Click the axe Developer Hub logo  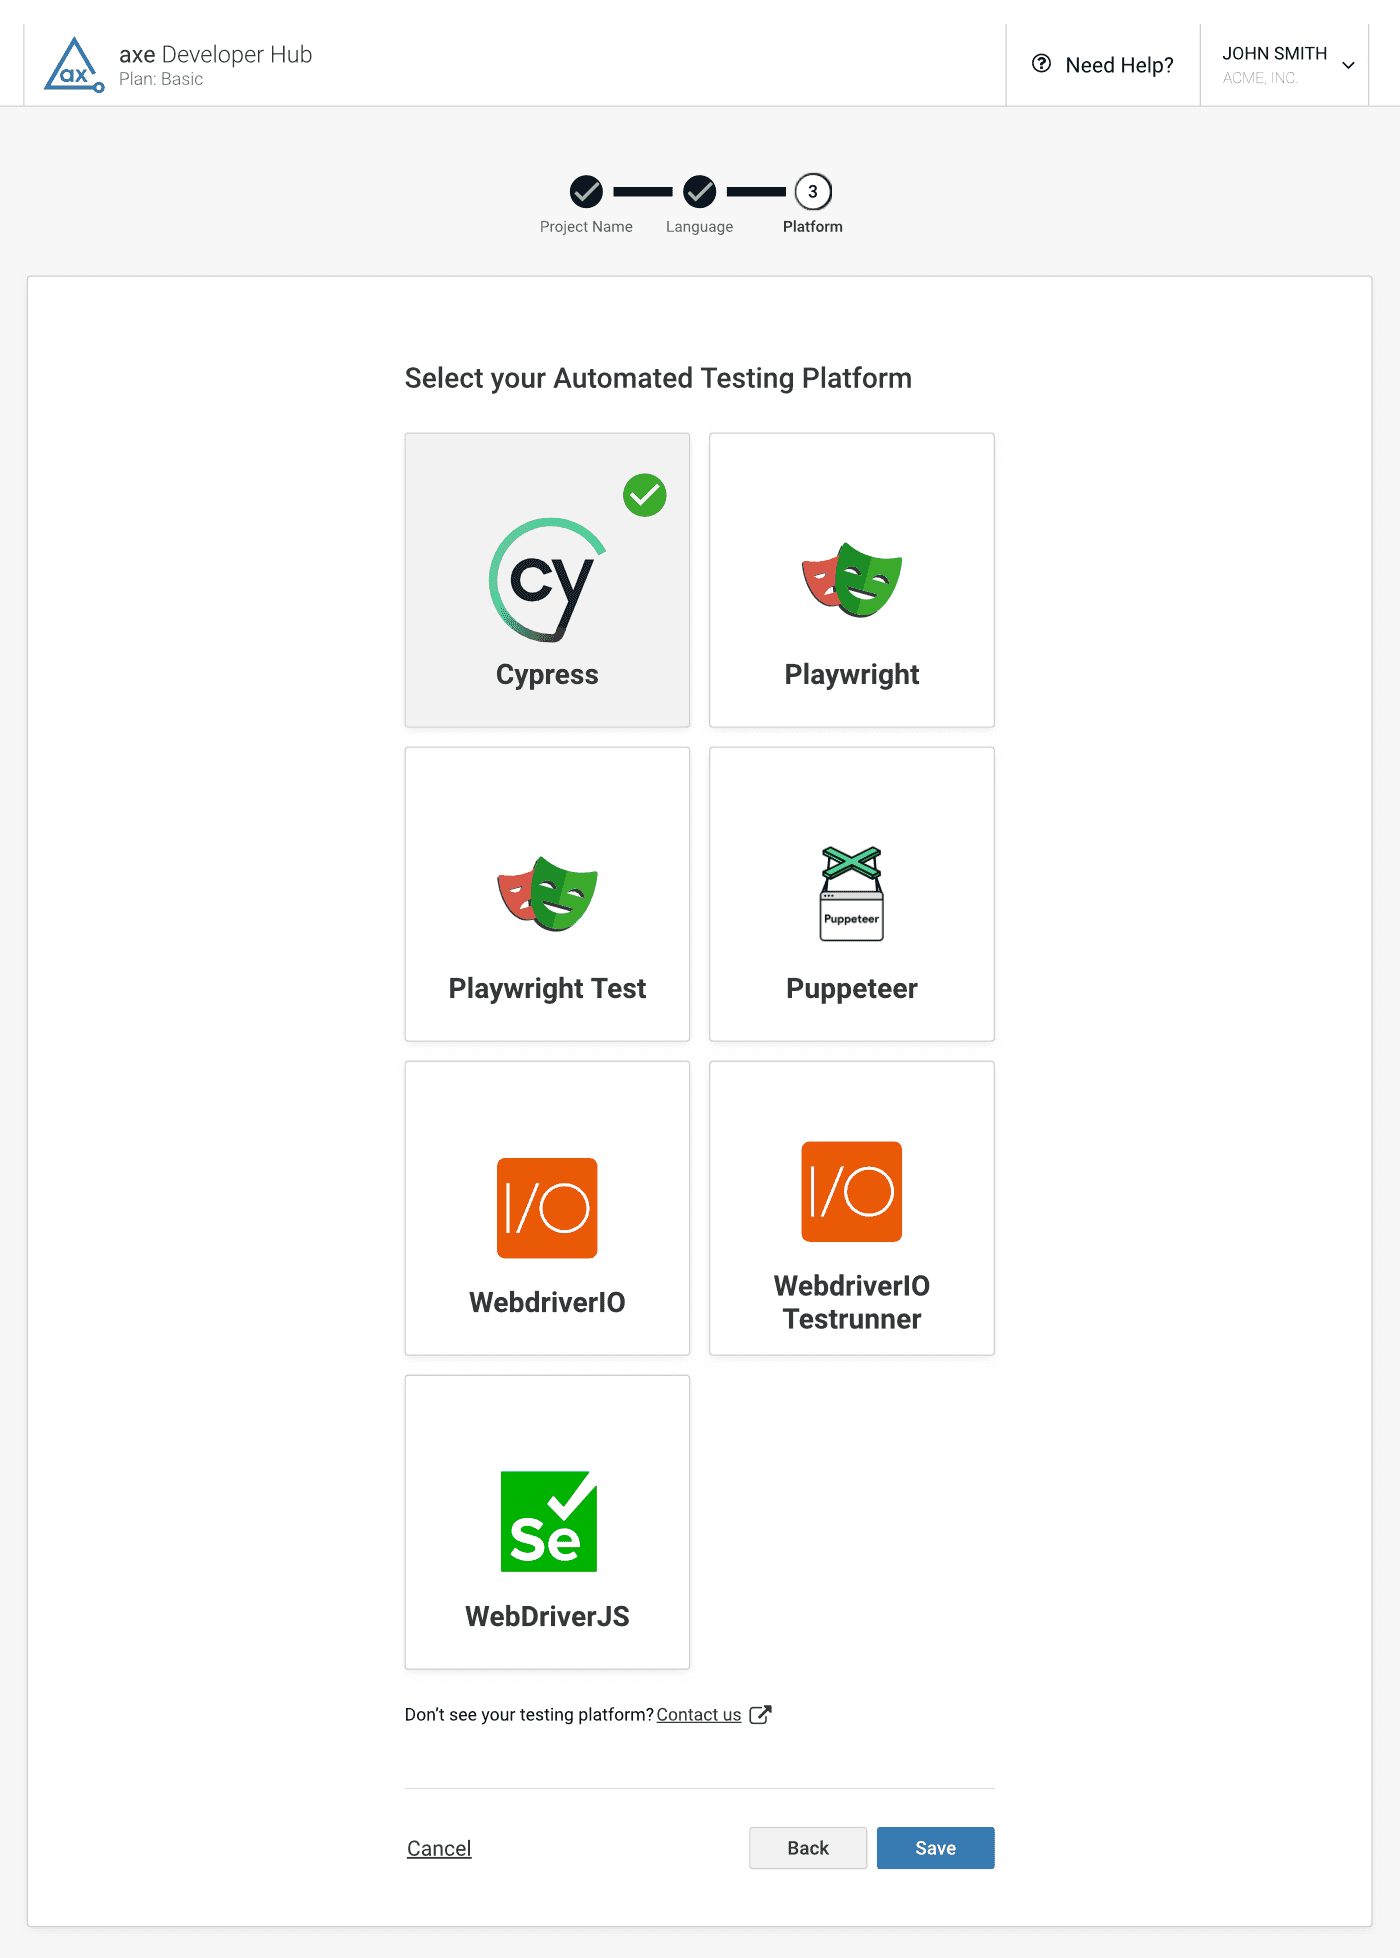[74, 65]
